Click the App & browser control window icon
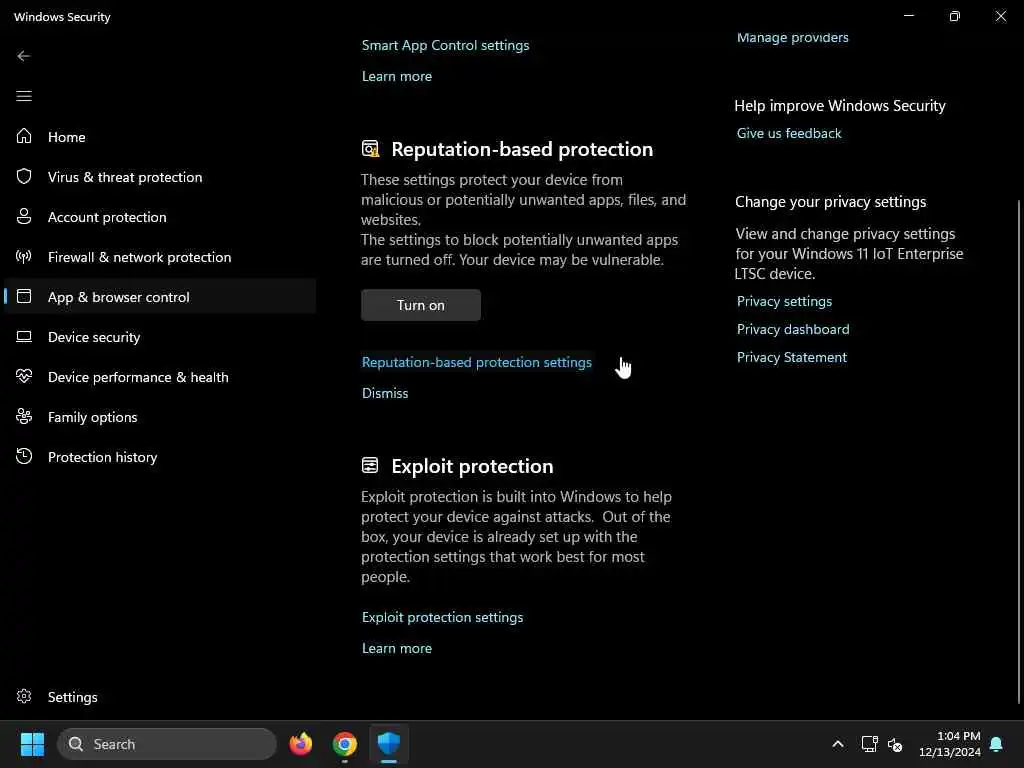The image size is (1024, 768). (24, 296)
